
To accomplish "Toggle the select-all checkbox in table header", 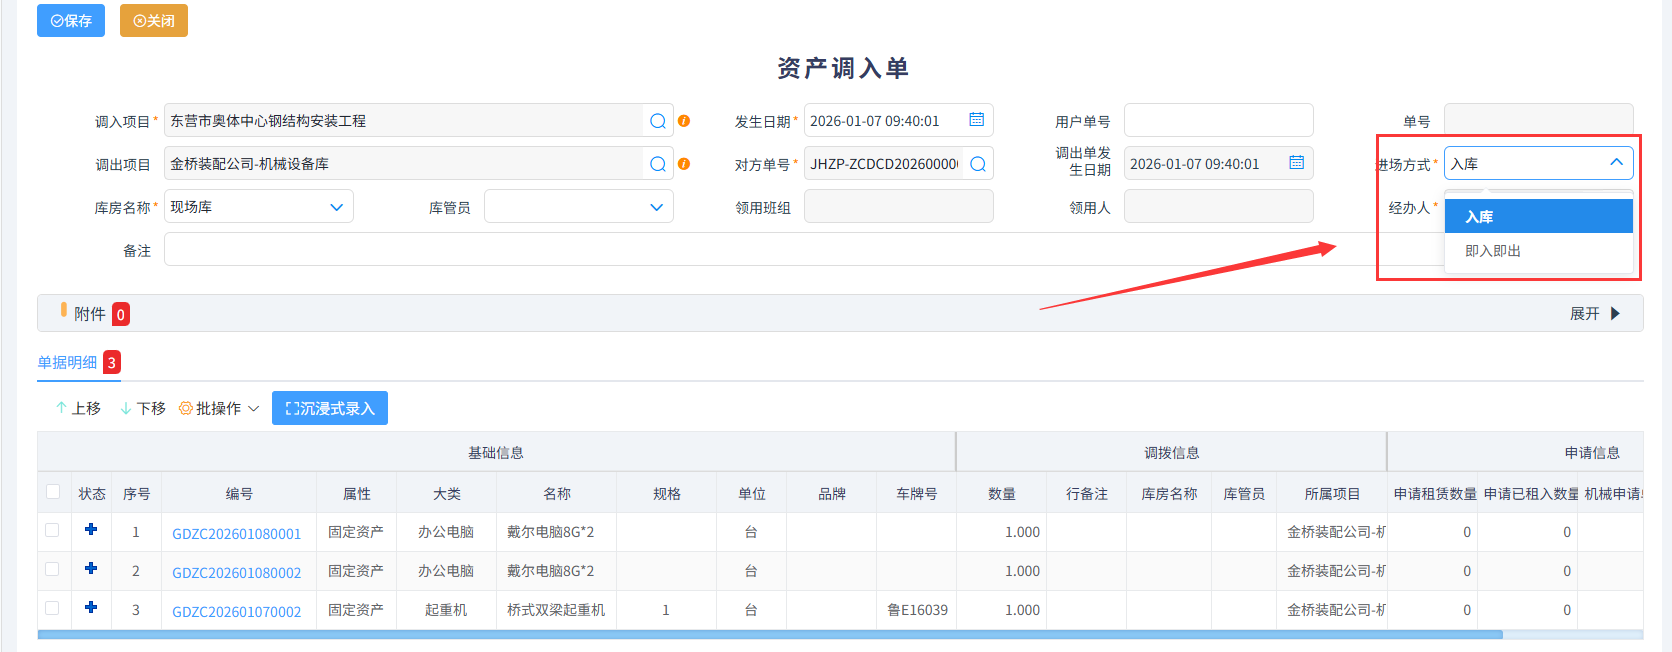I will click(x=53, y=492).
